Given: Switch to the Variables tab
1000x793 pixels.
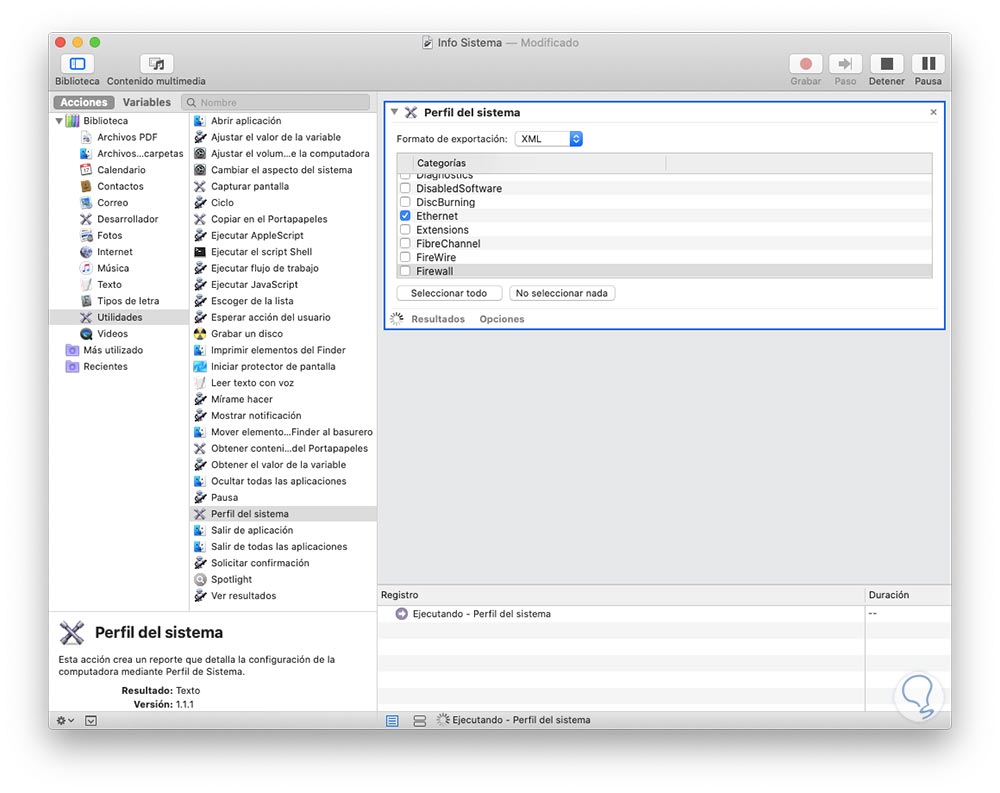Looking at the screenshot, I should click(x=147, y=102).
